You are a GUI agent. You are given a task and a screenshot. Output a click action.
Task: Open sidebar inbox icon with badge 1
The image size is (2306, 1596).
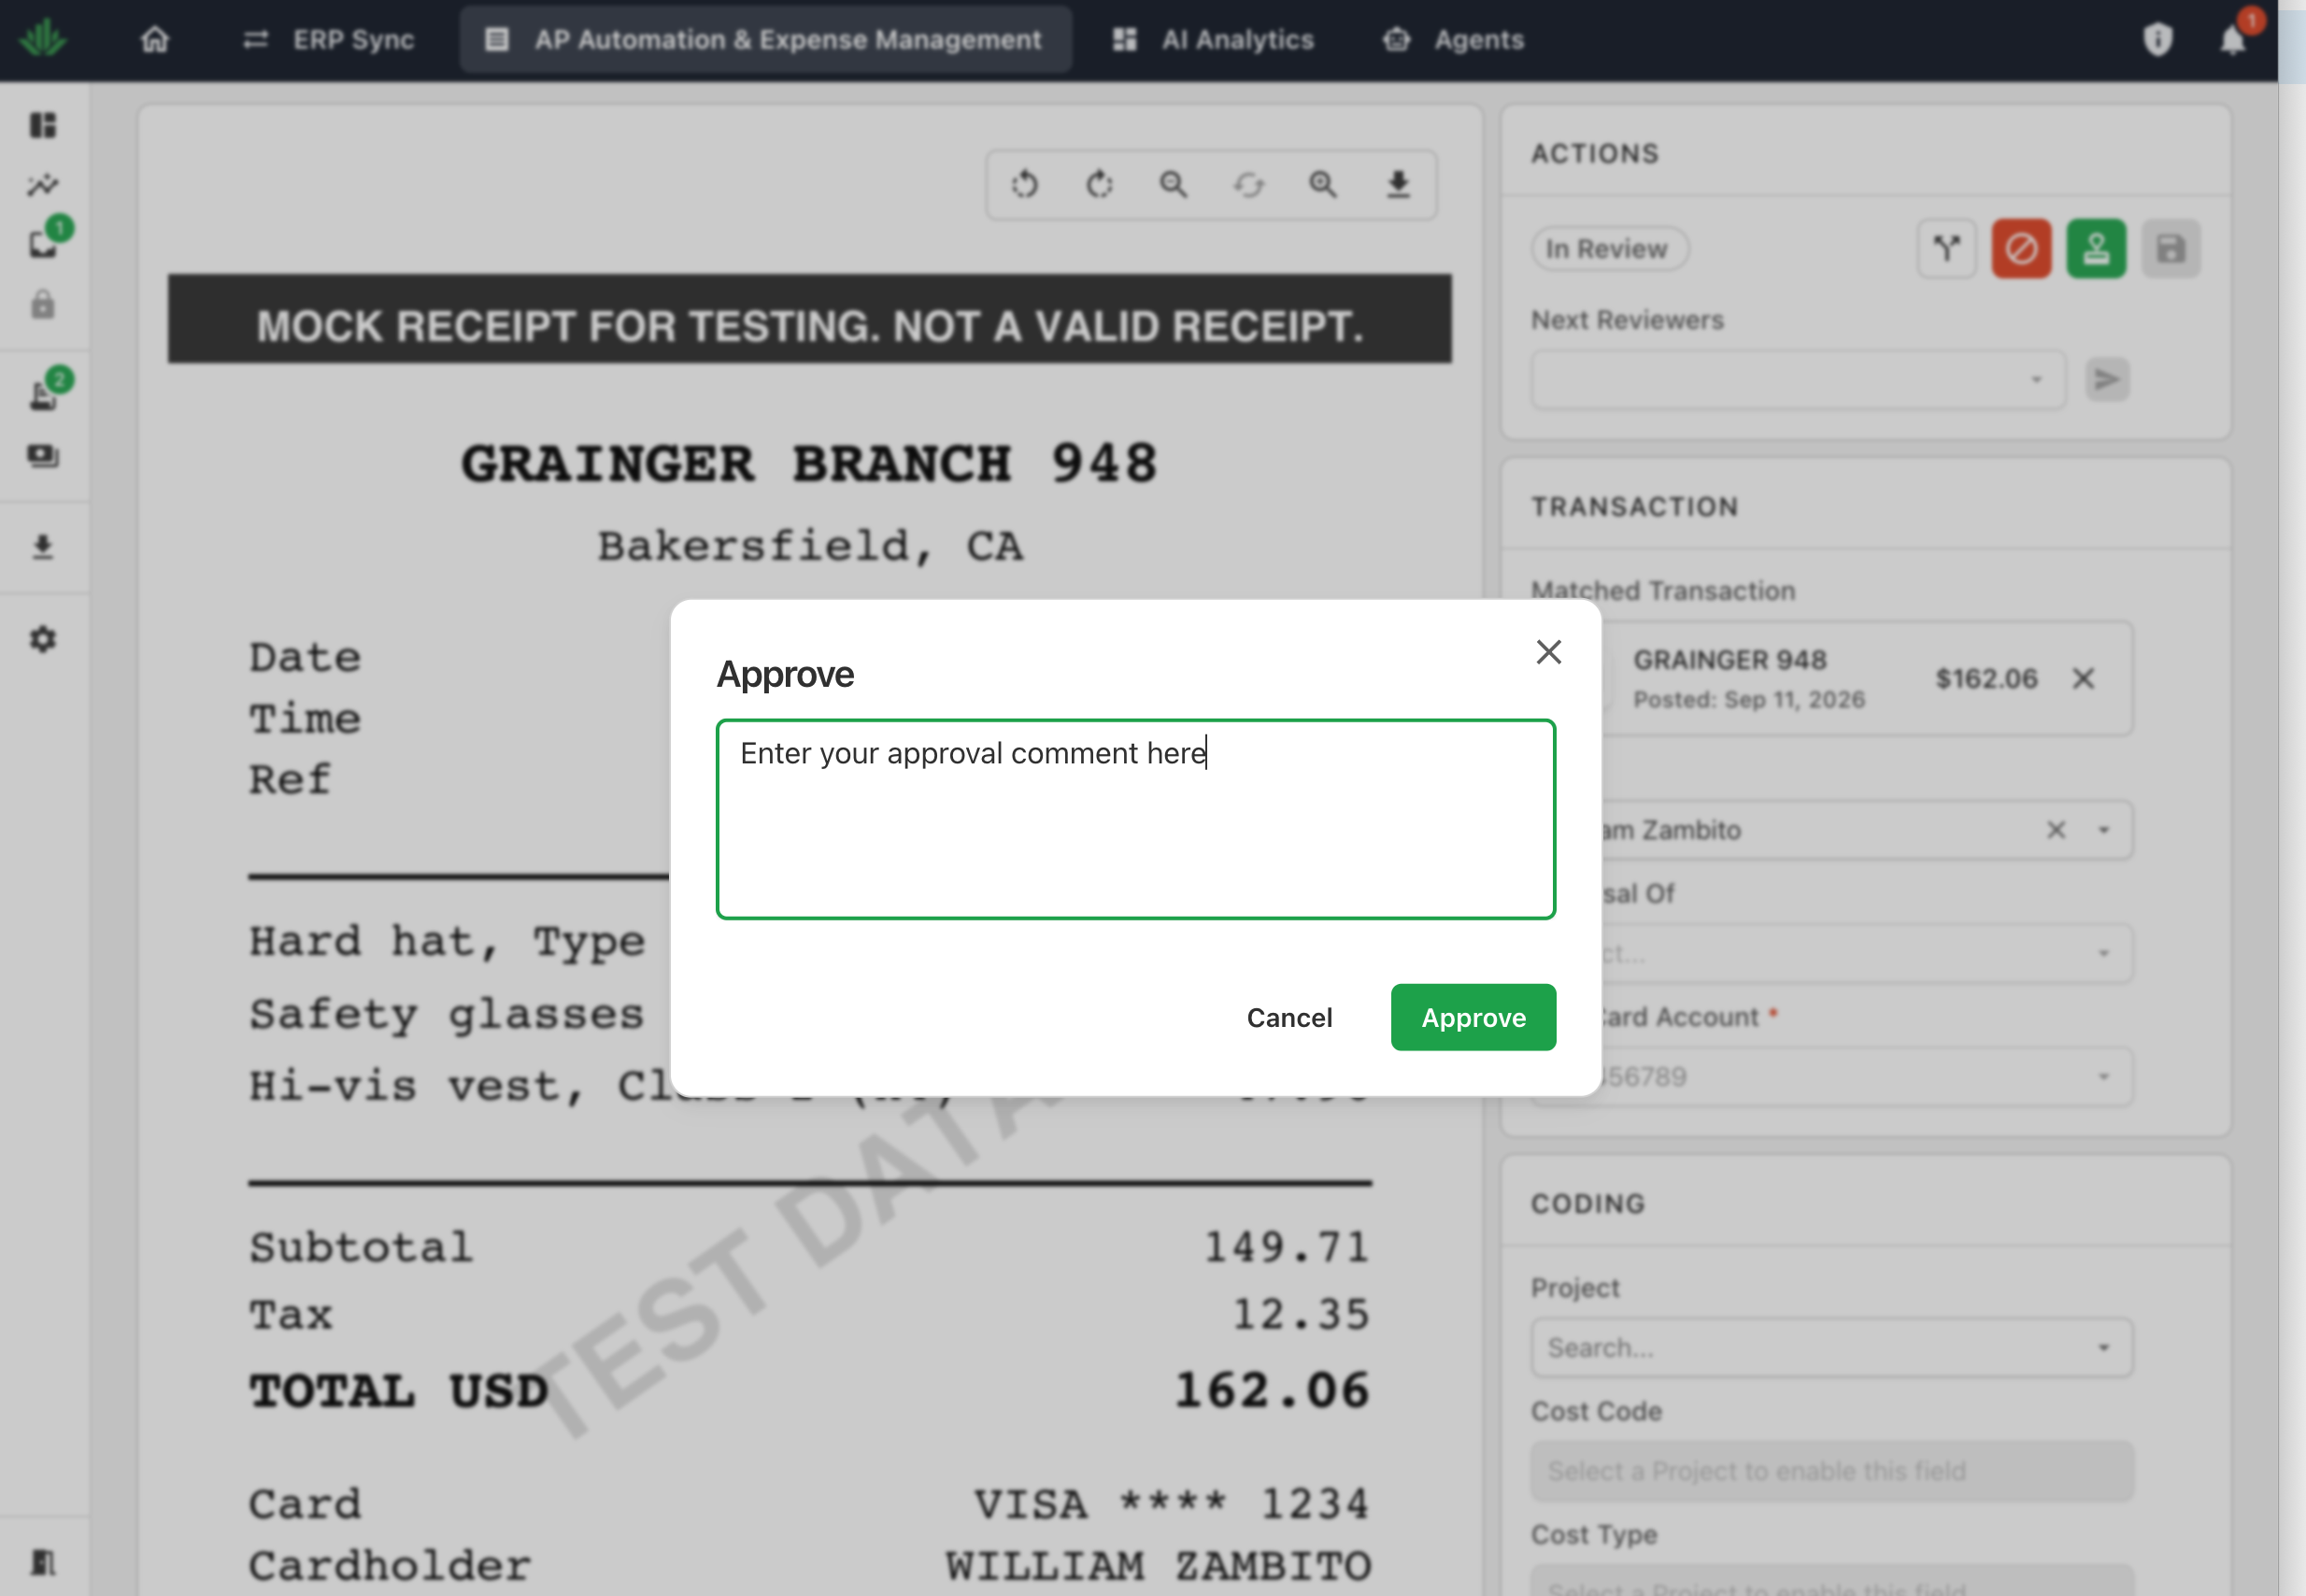[43, 243]
